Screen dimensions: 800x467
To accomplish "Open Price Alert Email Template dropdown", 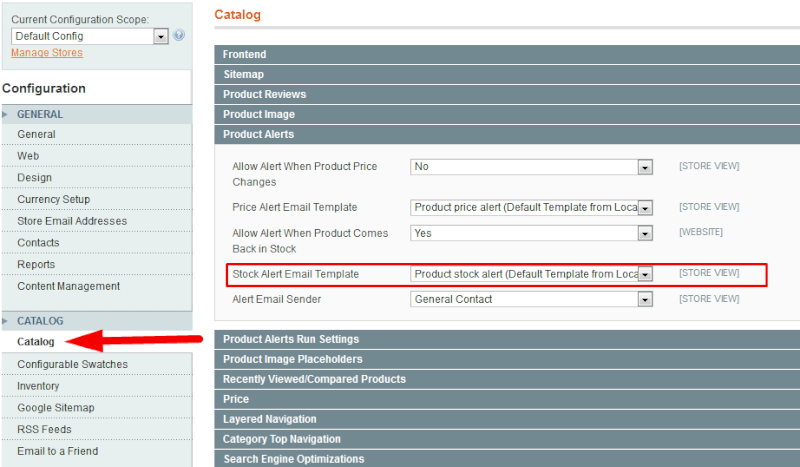I will (531, 207).
